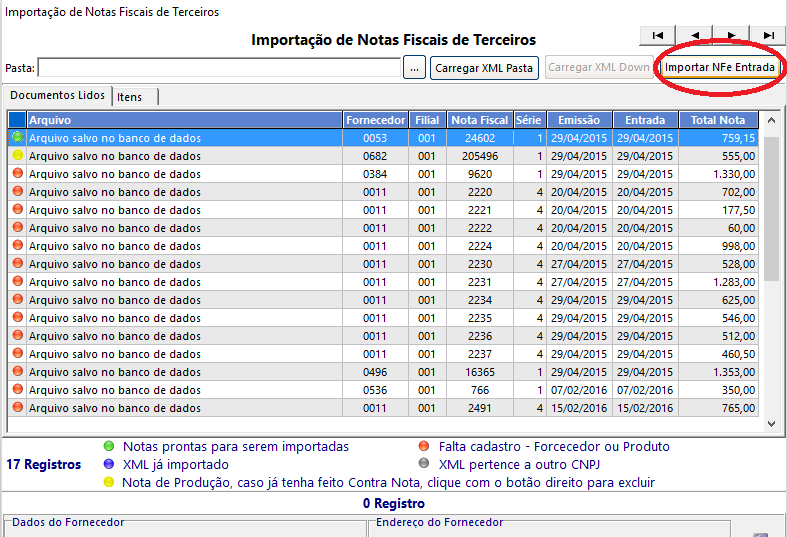Select Fornecedor cell 0536
The width and height of the screenshot is (787, 537).
point(375,390)
